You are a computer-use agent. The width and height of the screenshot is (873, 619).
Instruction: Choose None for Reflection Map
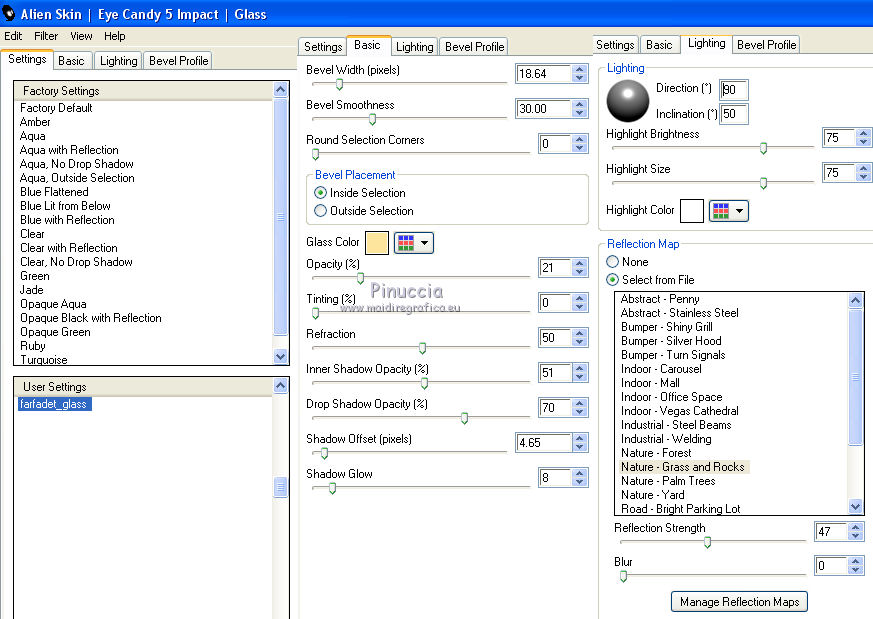point(627,262)
